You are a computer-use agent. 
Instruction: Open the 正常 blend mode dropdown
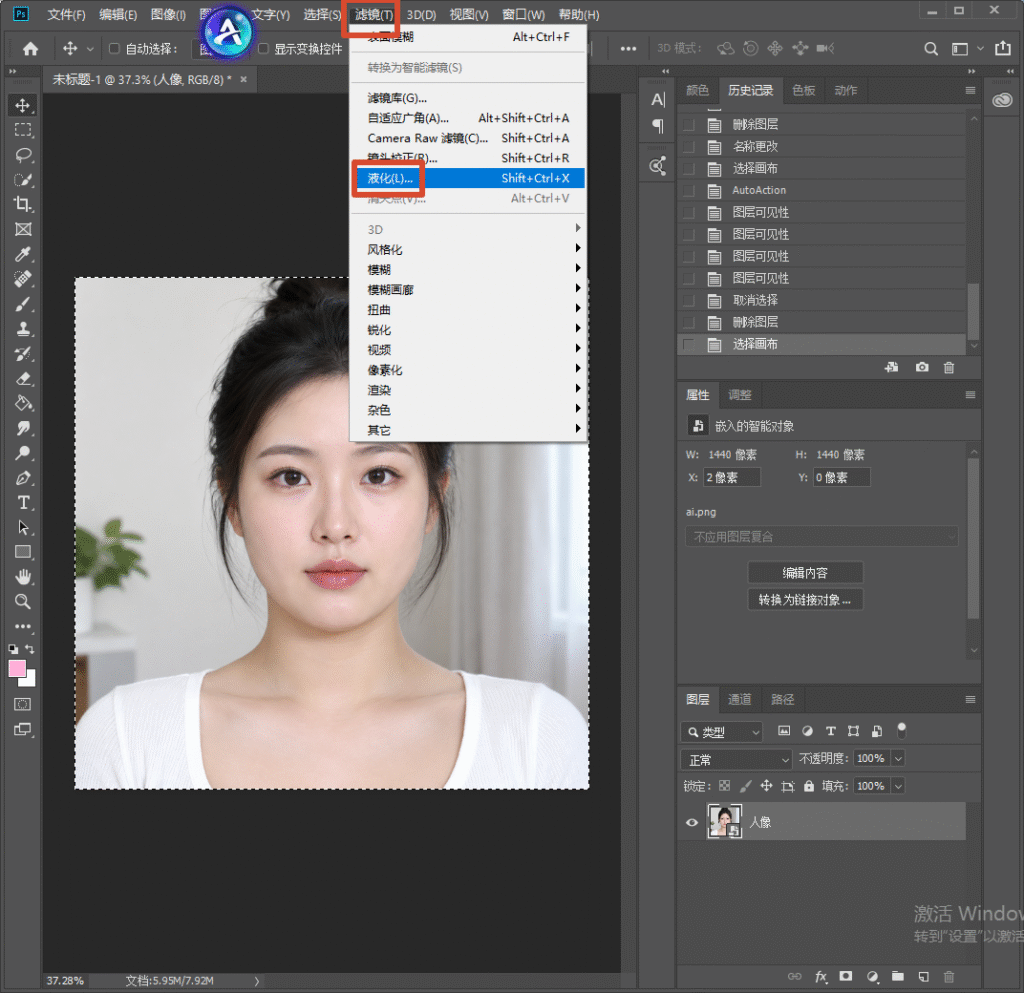(x=736, y=759)
